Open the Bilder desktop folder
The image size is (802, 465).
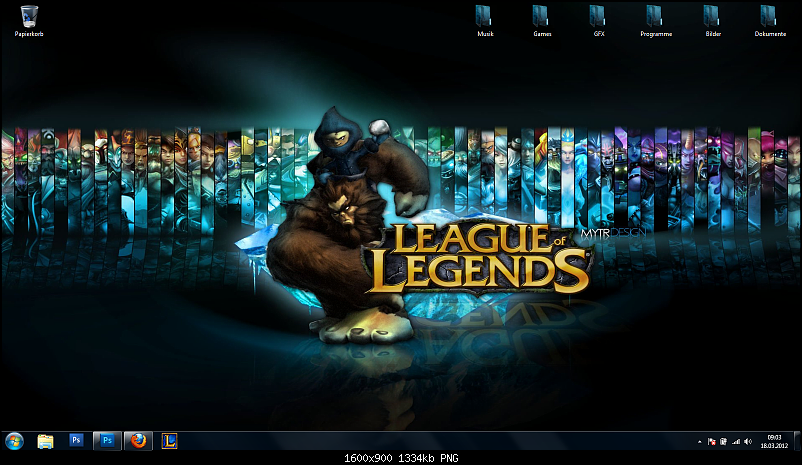712,21
